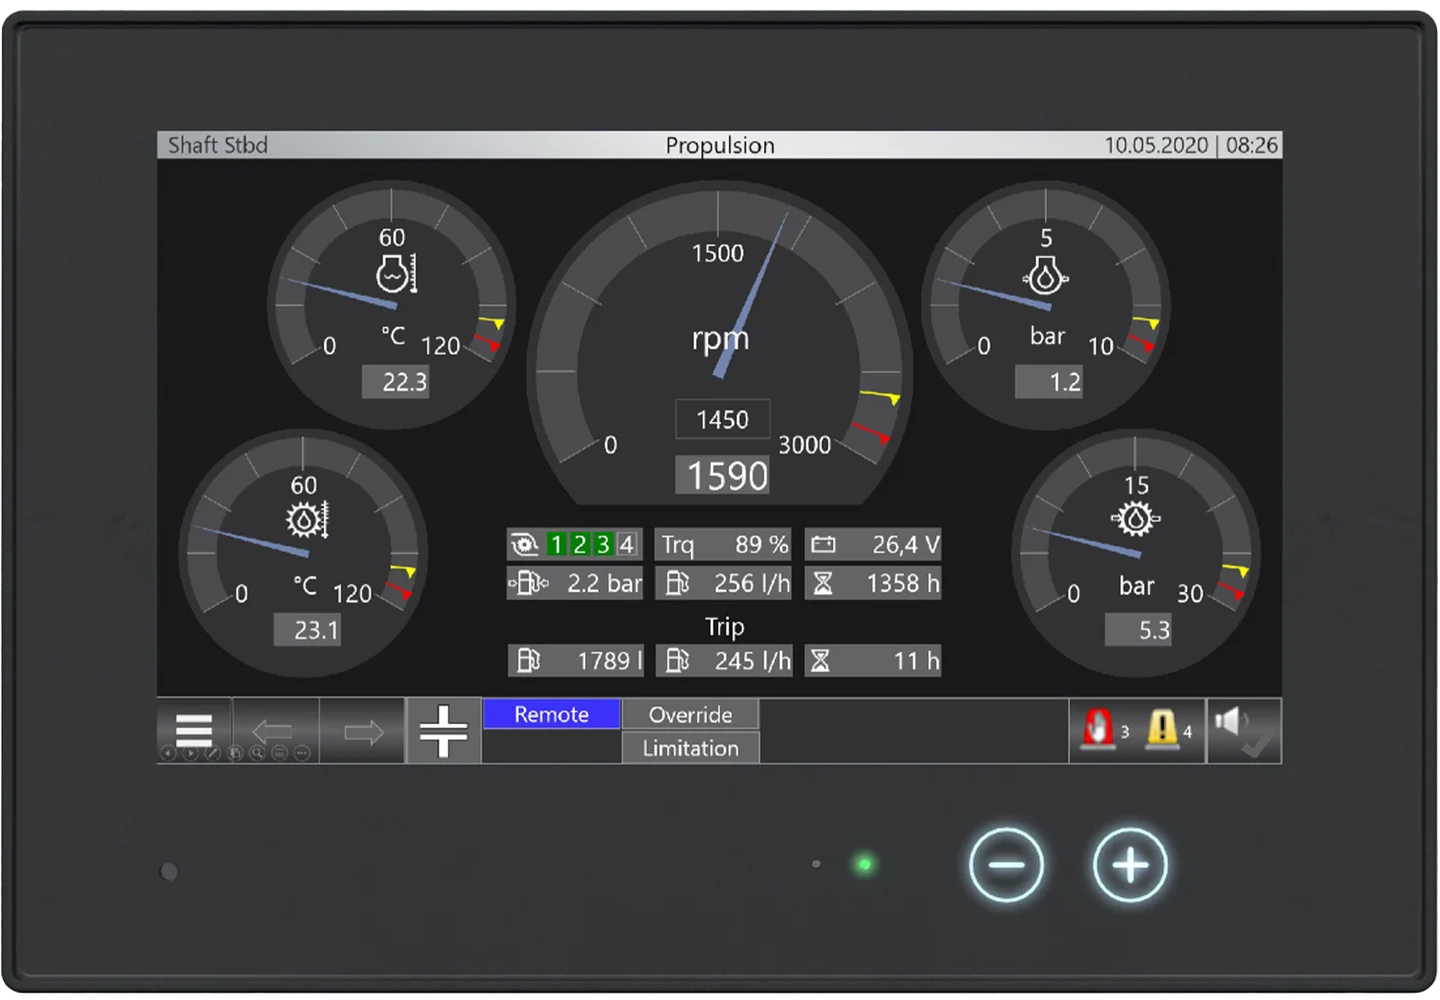Screen dimensions: 1440x1000
Task: Acknowledge alarms with the speaker checkmark icon
Action: 1243,731
